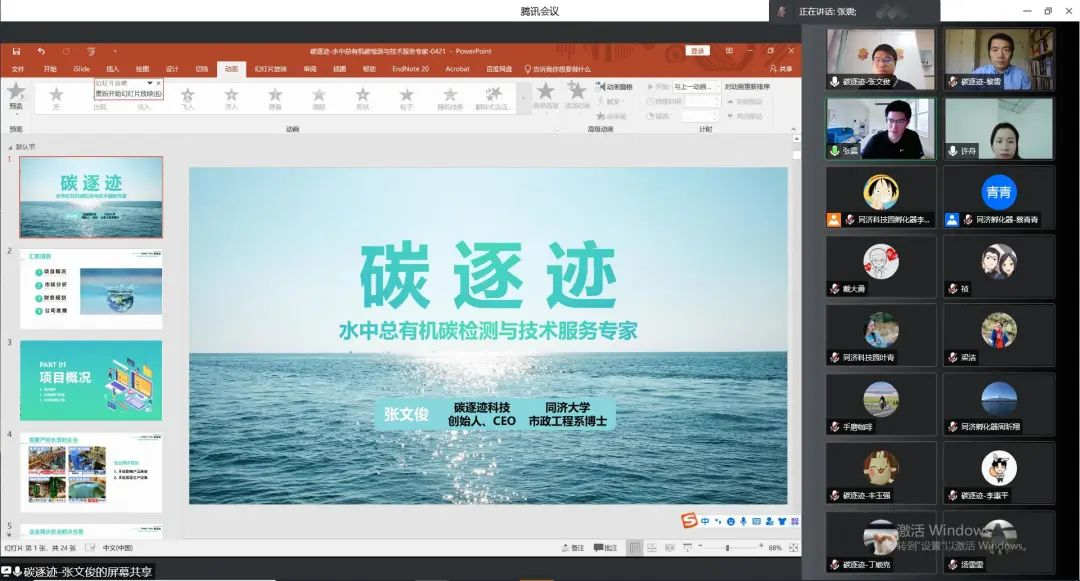The width and height of the screenshot is (1080, 581).
Task: Select the Float In animation effect
Action: click(231, 98)
